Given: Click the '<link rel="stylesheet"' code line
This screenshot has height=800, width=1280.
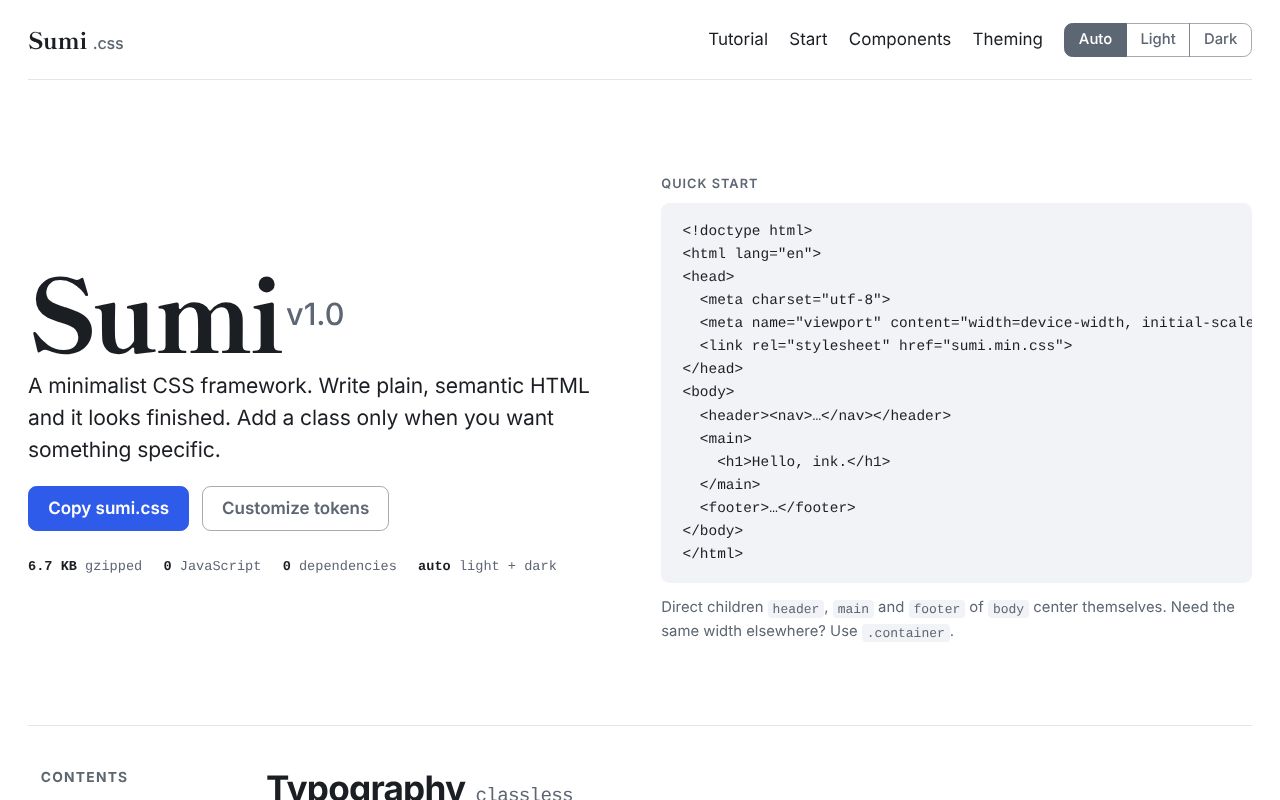Looking at the screenshot, I should (x=886, y=345).
